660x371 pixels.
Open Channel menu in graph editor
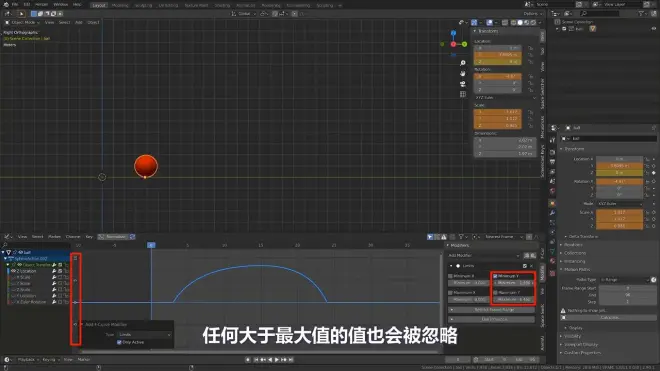tap(73, 237)
